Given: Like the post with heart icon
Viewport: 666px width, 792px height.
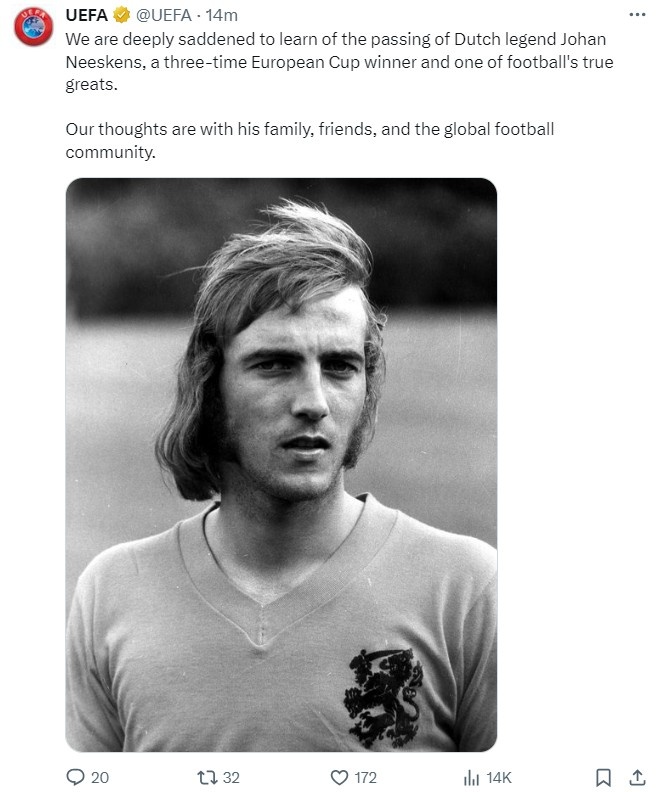Looking at the screenshot, I should point(339,777).
